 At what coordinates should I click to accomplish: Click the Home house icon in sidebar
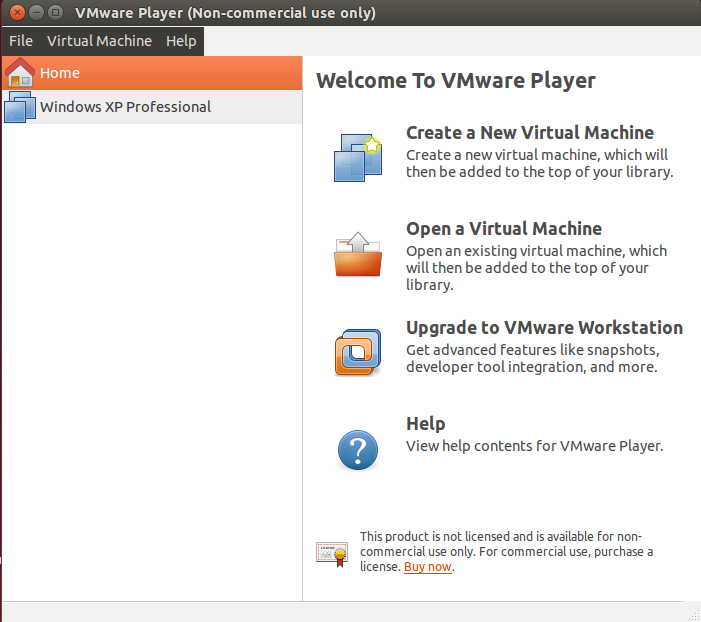[21, 73]
